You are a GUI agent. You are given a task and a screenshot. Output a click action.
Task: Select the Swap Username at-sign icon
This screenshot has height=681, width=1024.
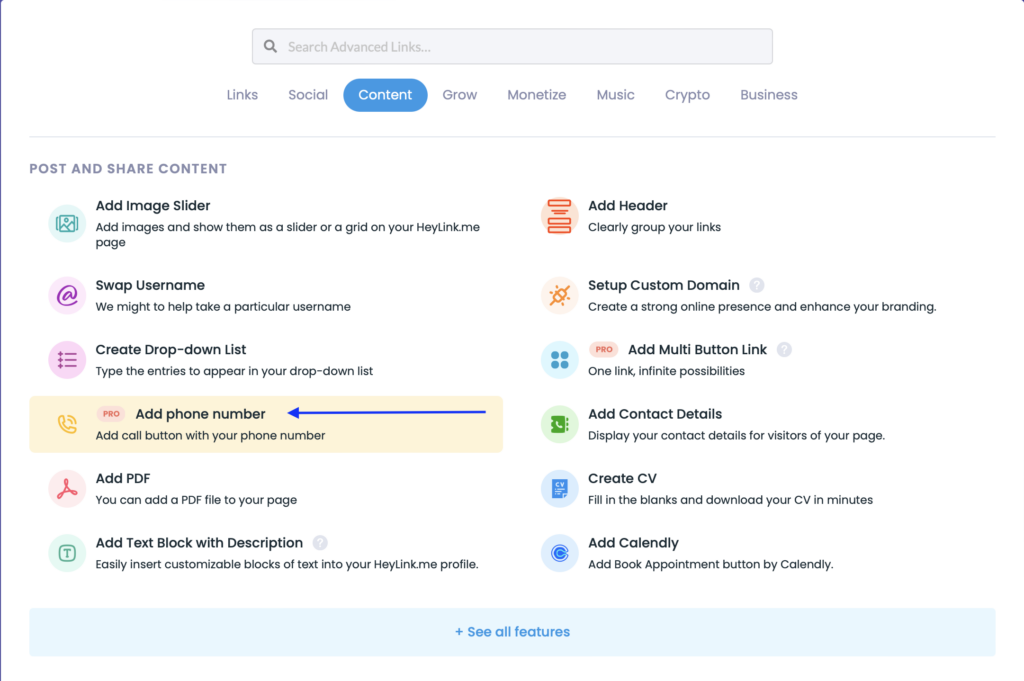(67, 296)
